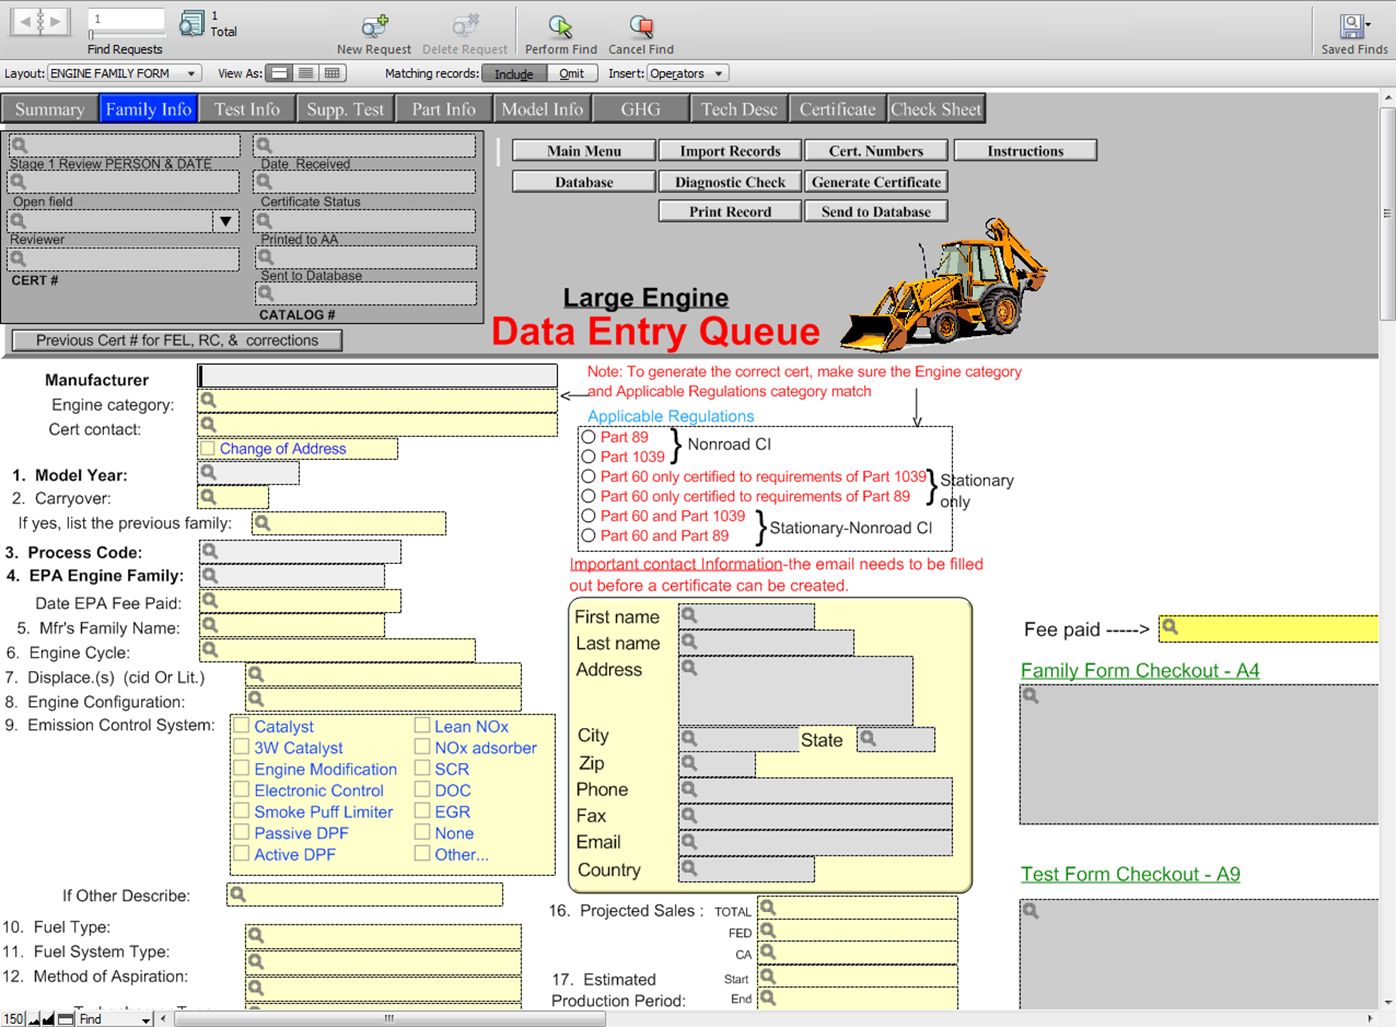Check the 3W Catalyst checkbox
1396x1027 pixels.
click(242, 748)
